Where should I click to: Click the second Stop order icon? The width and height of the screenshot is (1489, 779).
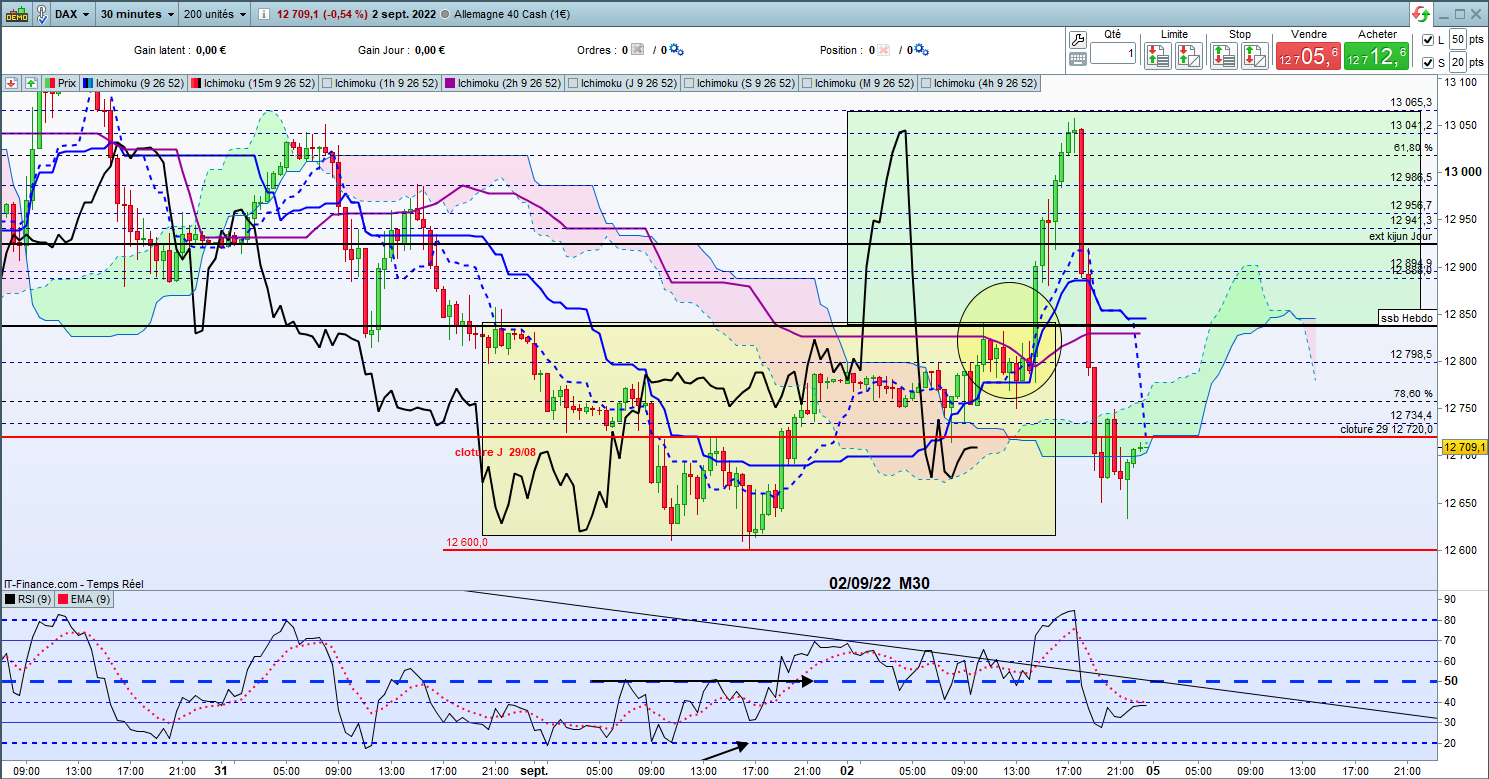pyautogui.click(x=1255, y=56)
